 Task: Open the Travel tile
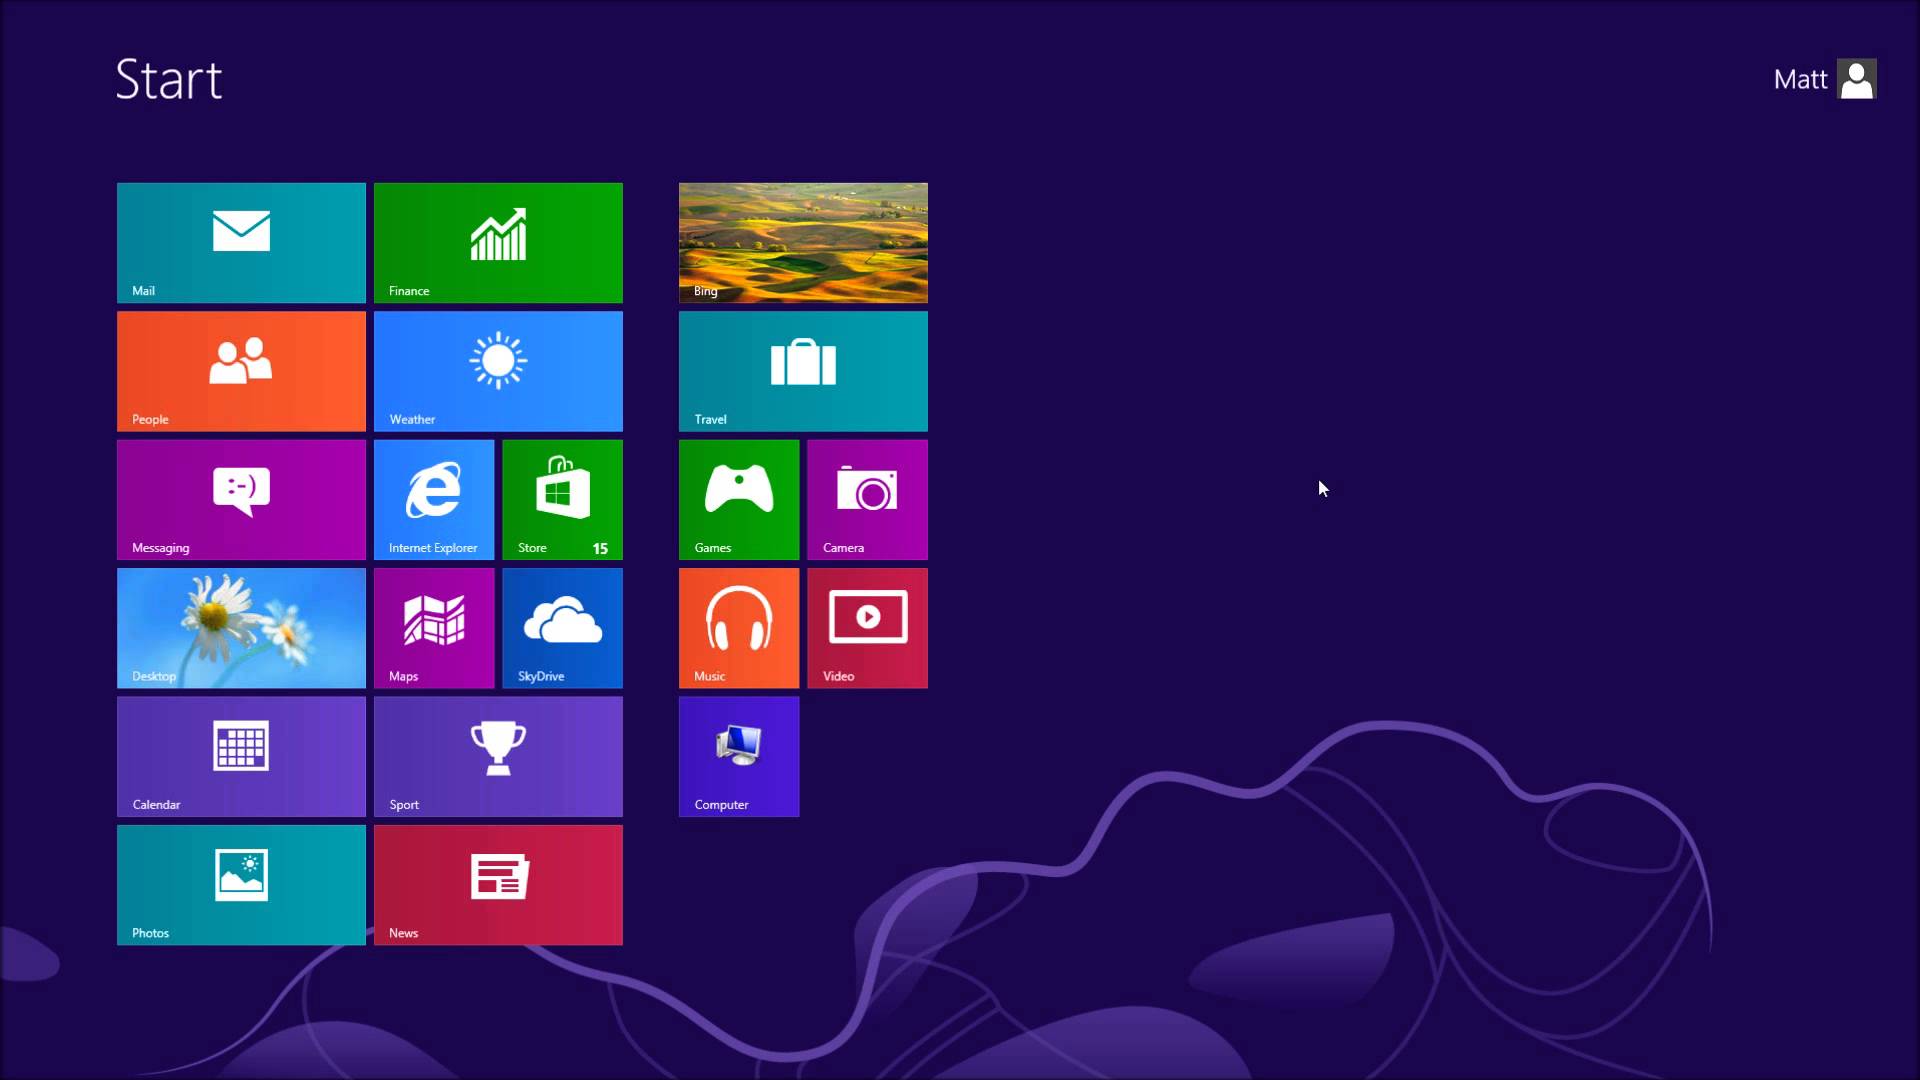coord(803,371)
